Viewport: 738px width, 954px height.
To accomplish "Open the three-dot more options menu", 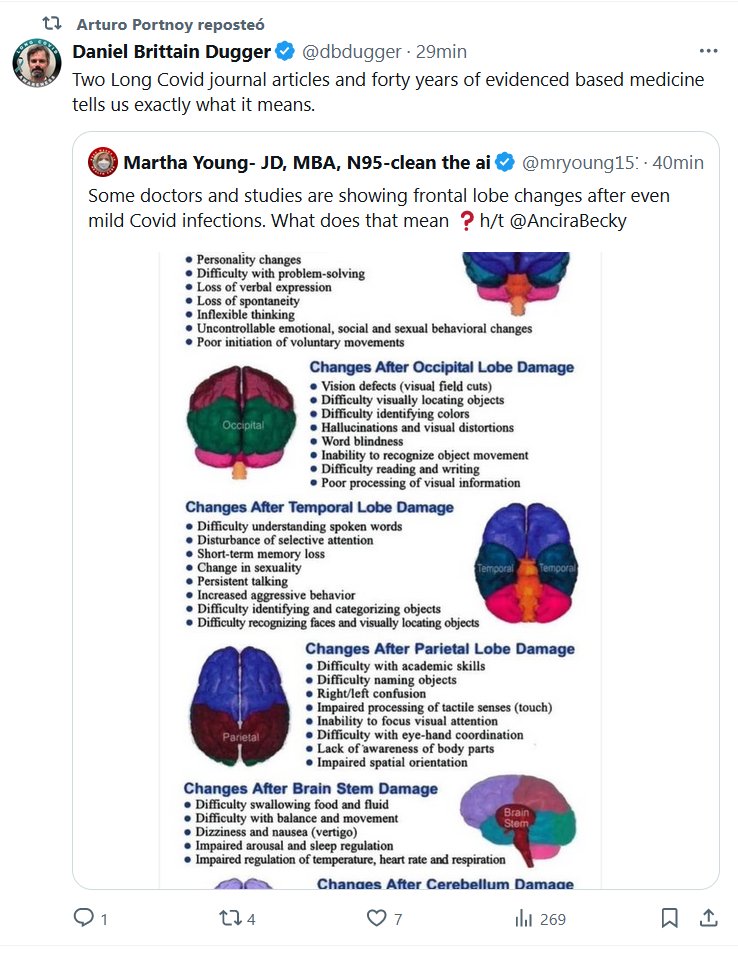I will point(708,52).
